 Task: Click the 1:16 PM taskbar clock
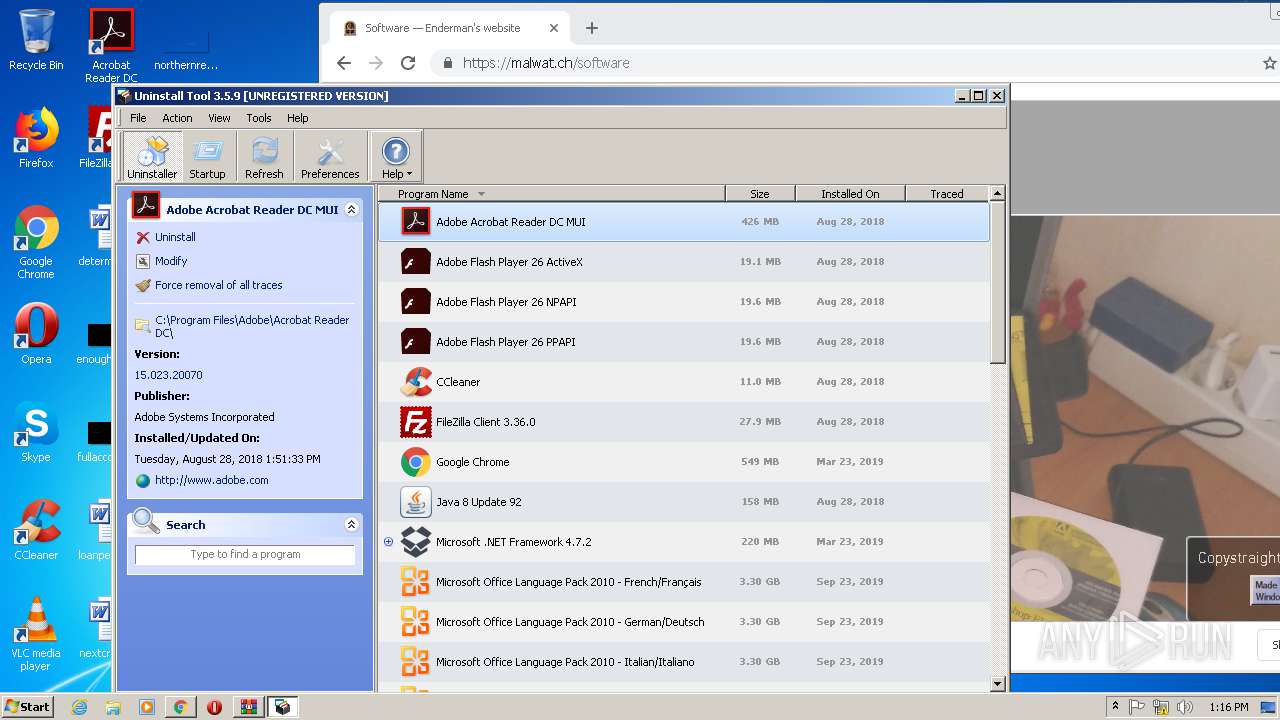(x=1228, y=707)
